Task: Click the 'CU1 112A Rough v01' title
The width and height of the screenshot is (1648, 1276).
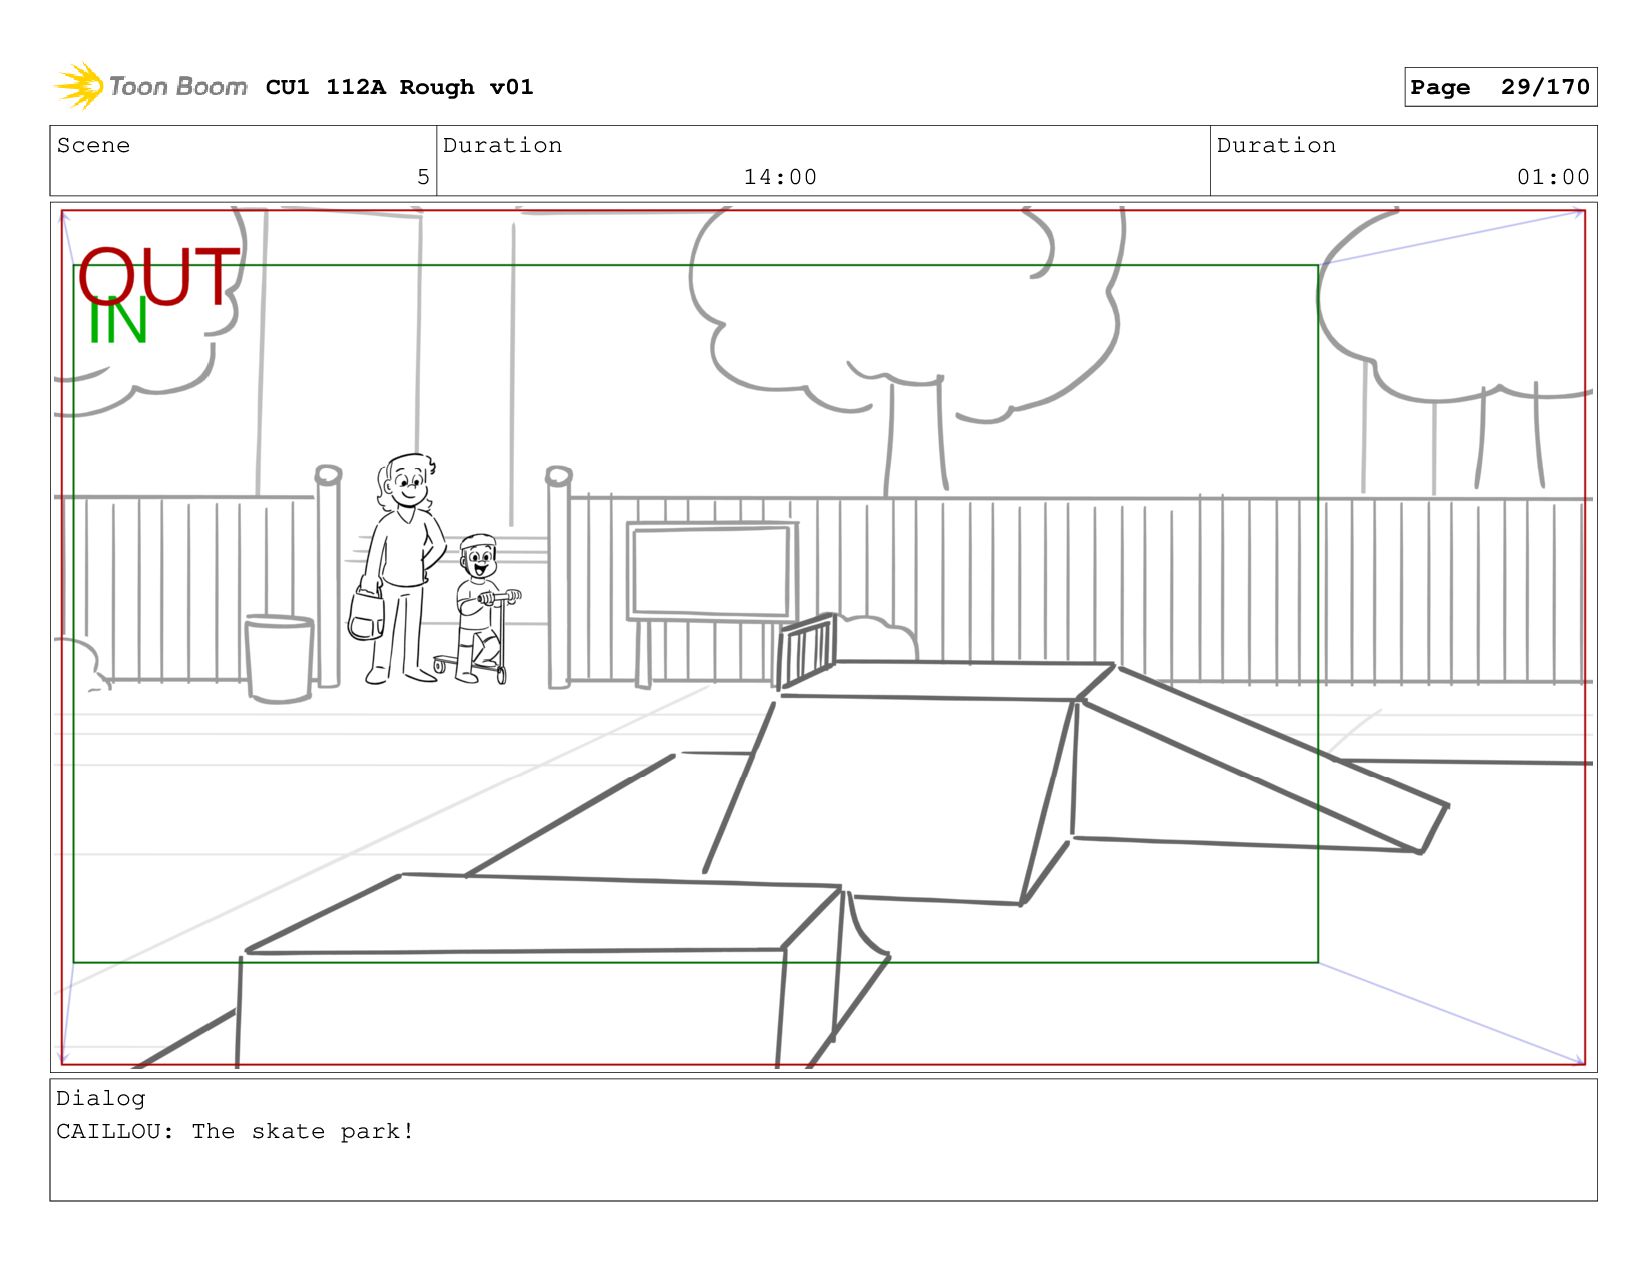Action: [399, 87]
